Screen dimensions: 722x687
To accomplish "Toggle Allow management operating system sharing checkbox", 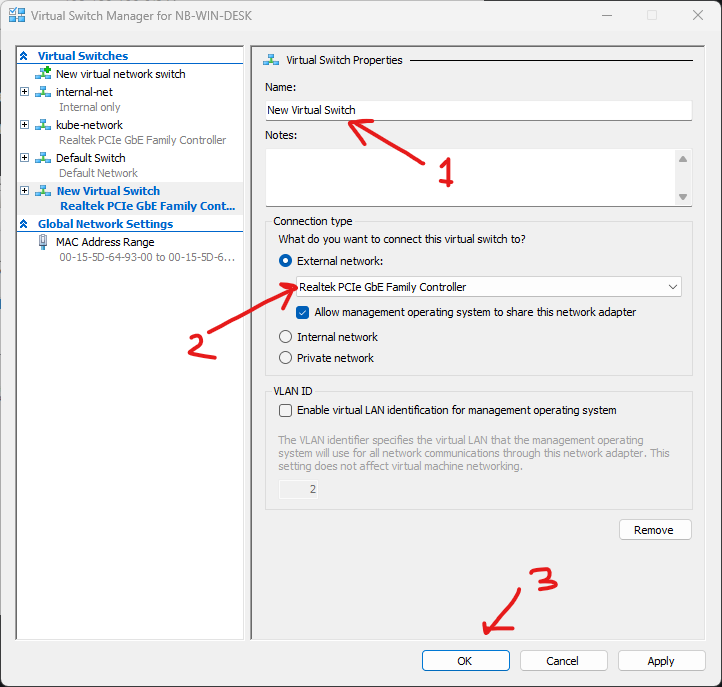I will tap(304, 312).
